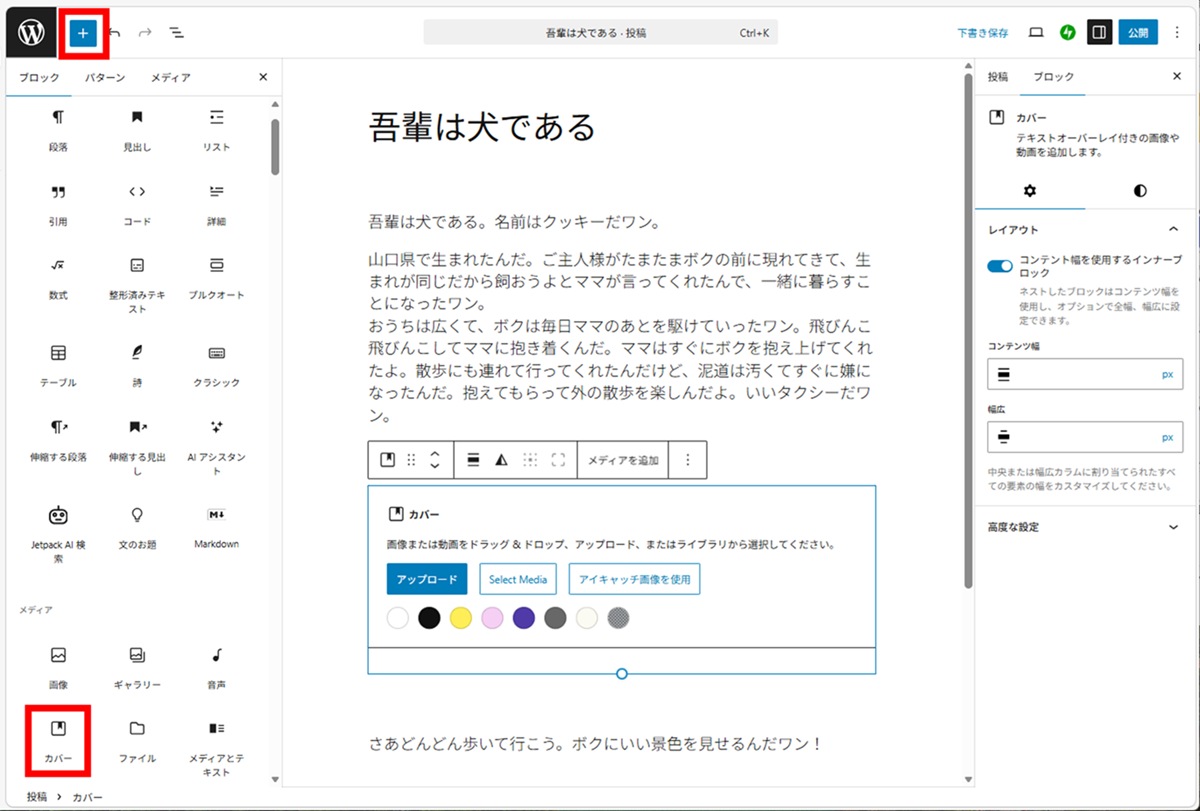This screenshot has height=811, width=1200.
Task: Switch to the パターン tab
Action: click(105, 77)
